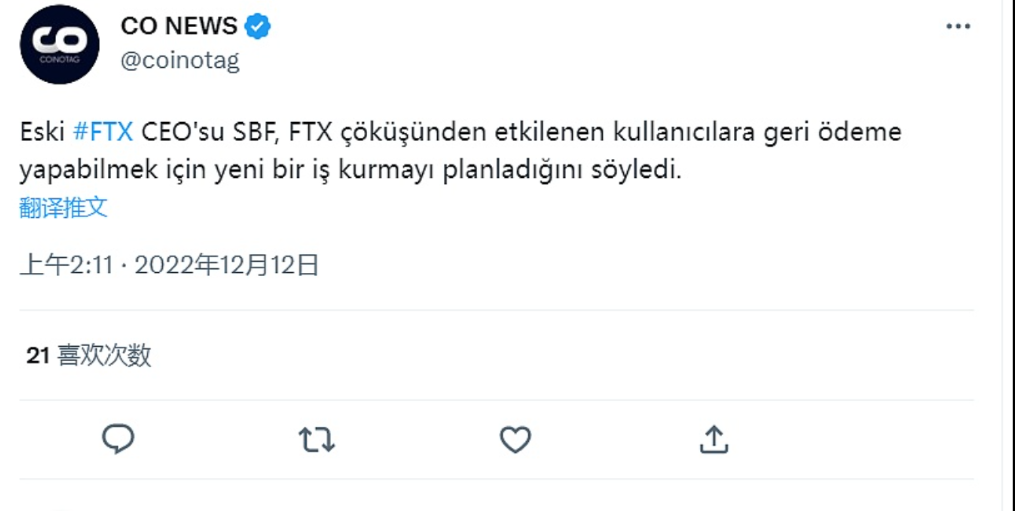Image resolution: width=1015 pixels, height=511 pixels.
Task: Open the share tweet menu
Action: point(713,439)
